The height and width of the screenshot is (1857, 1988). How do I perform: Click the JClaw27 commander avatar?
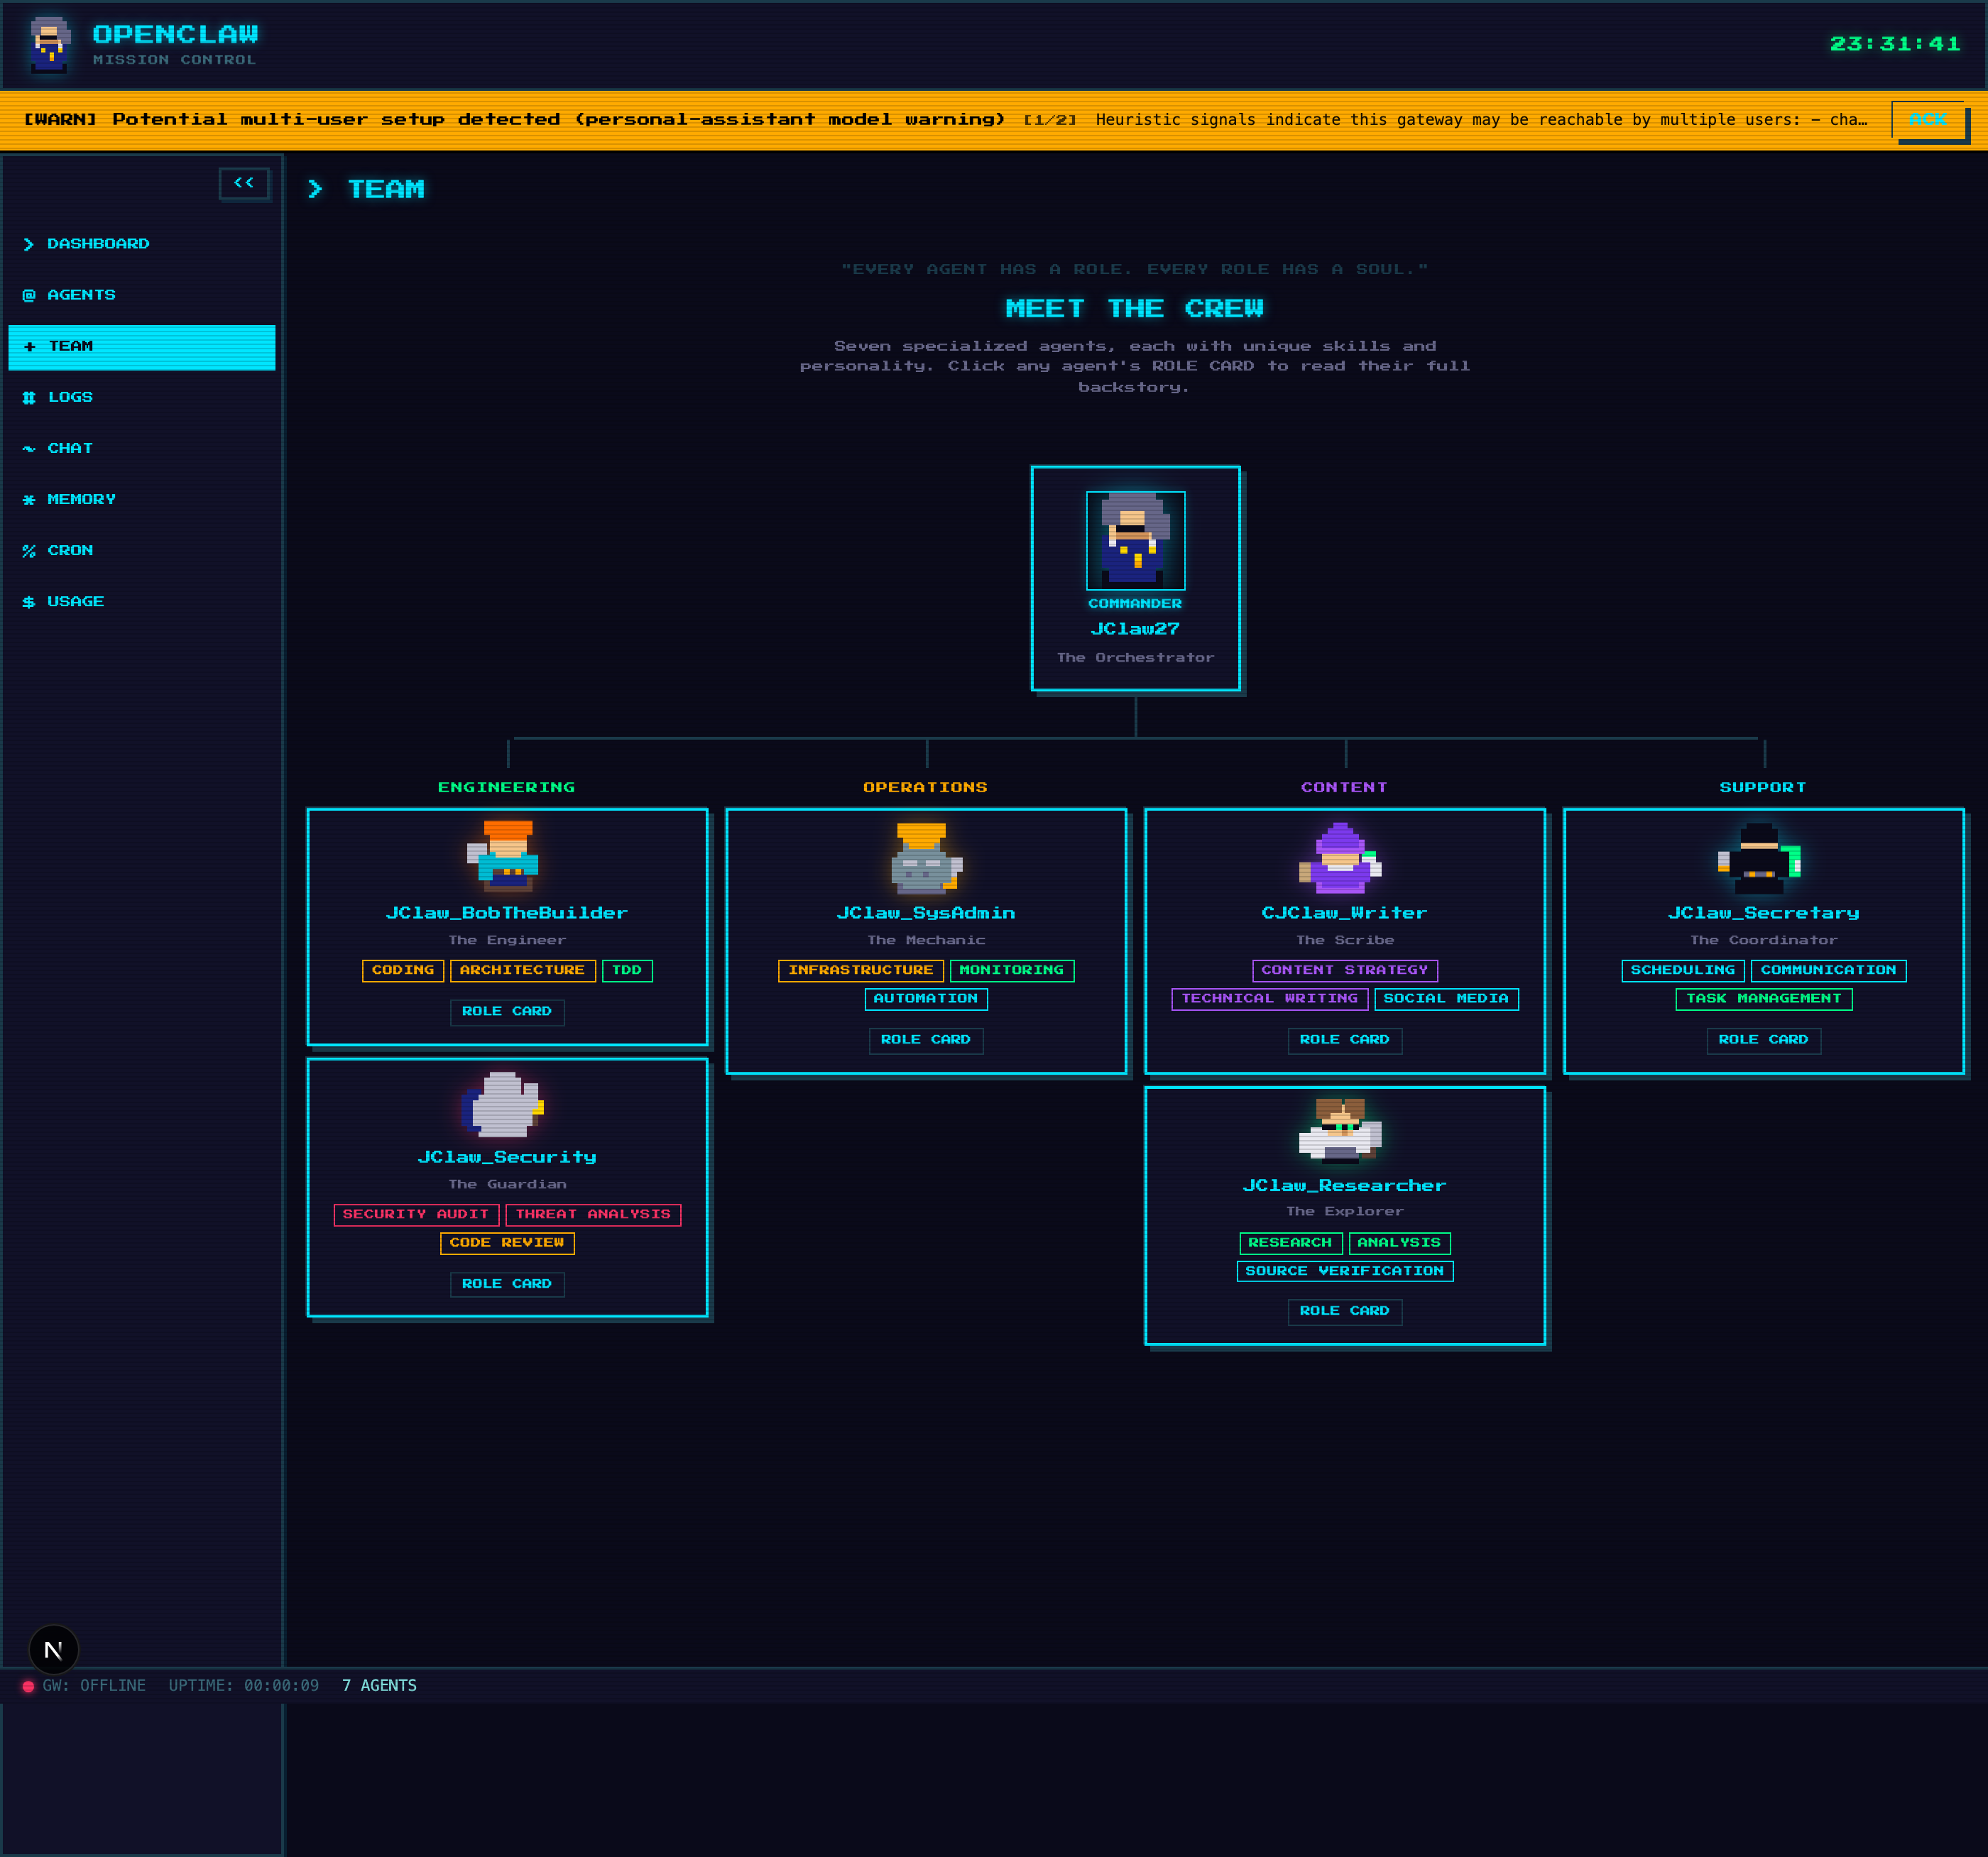point(1135,540)
